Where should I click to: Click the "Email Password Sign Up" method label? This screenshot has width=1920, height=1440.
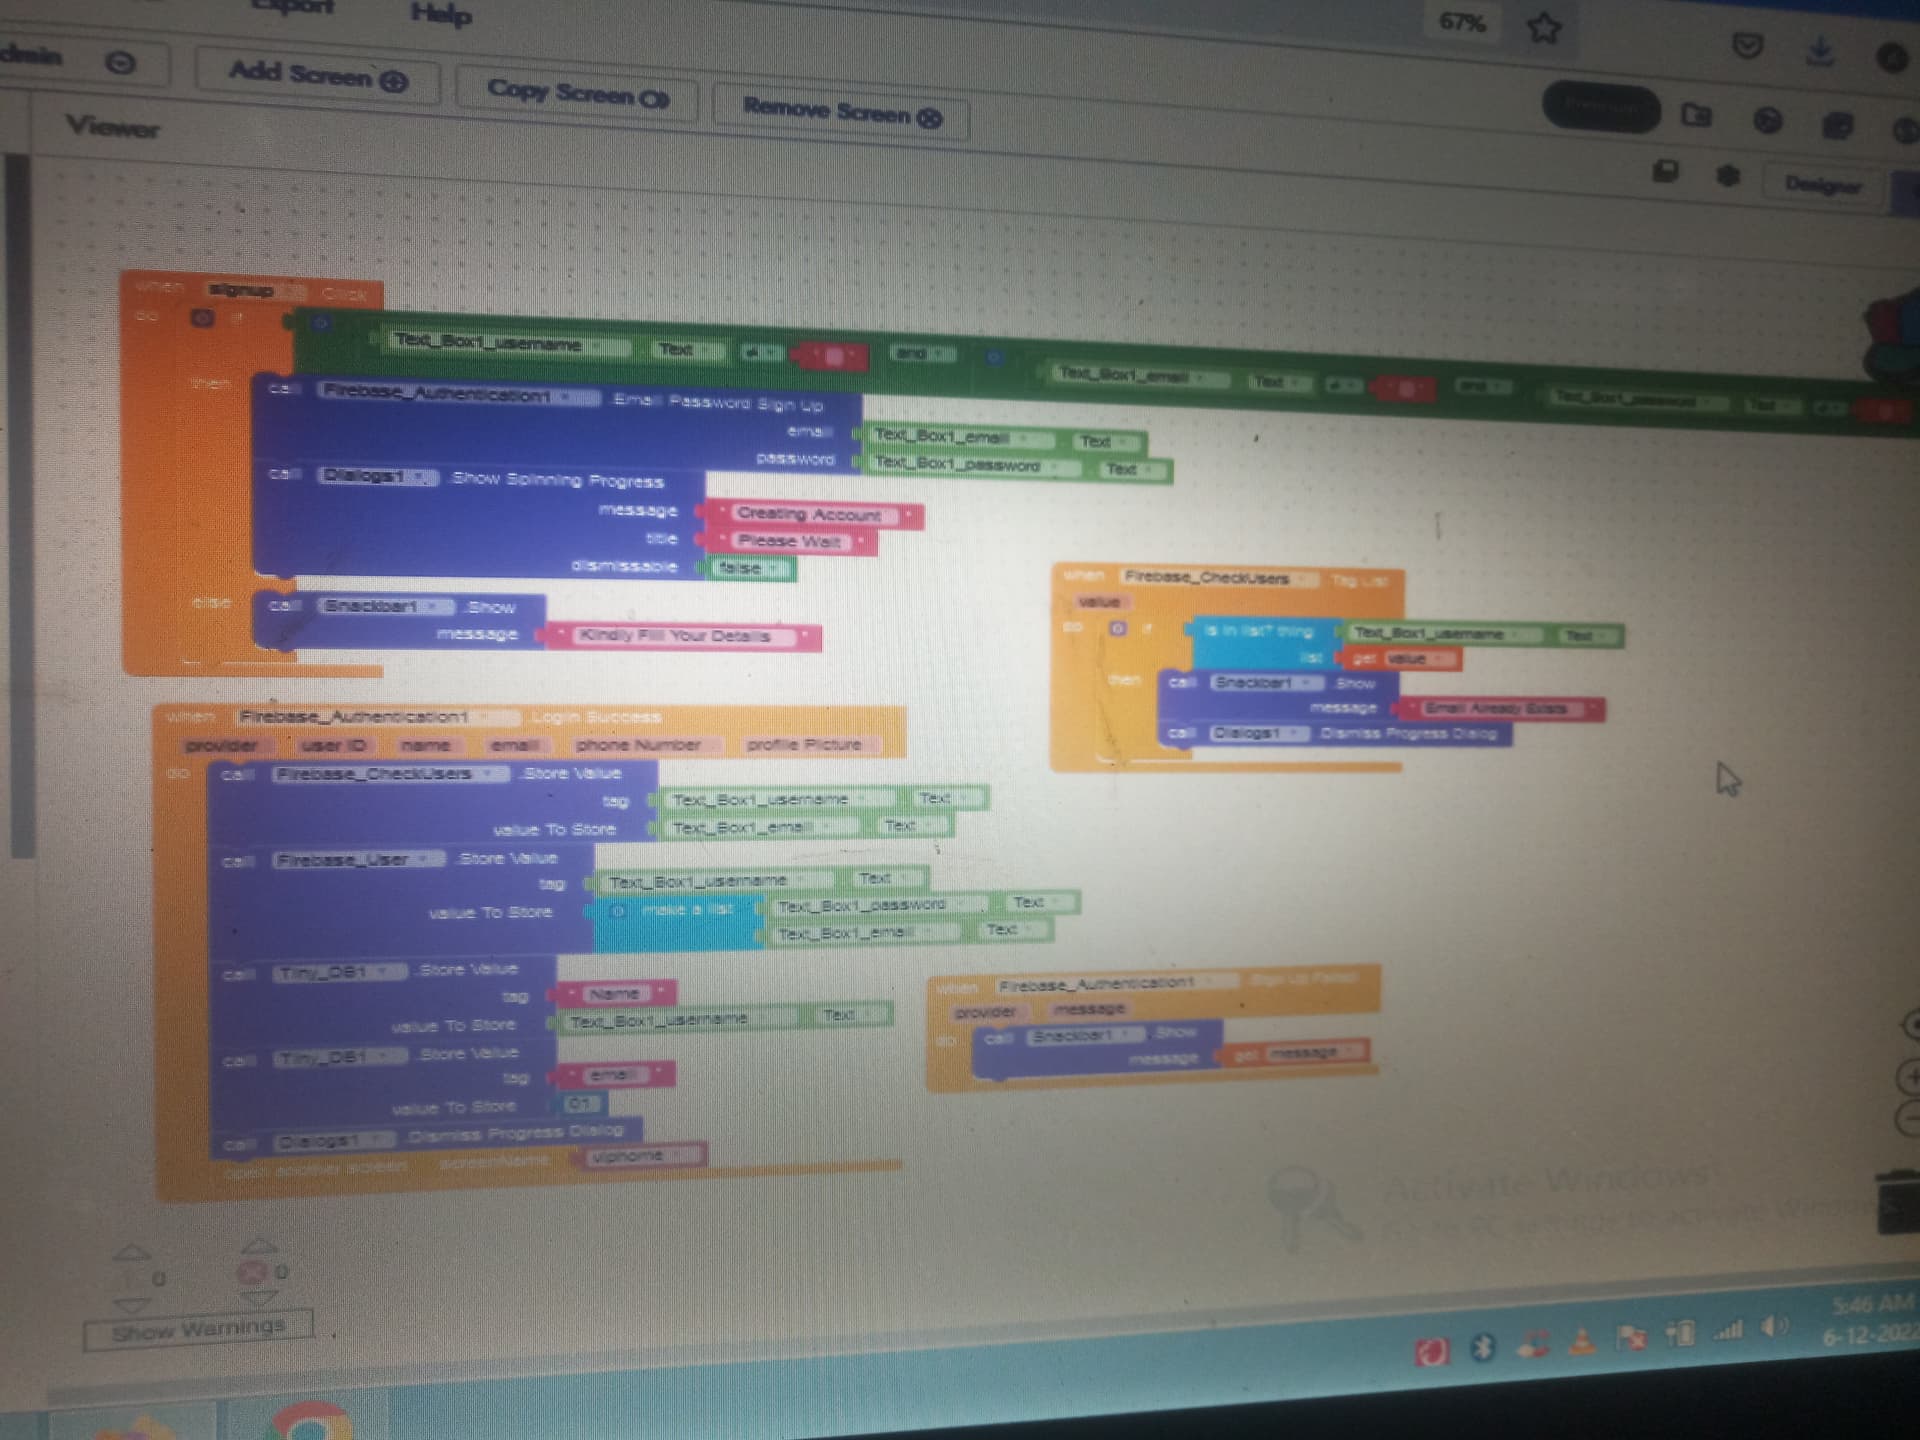718,403
